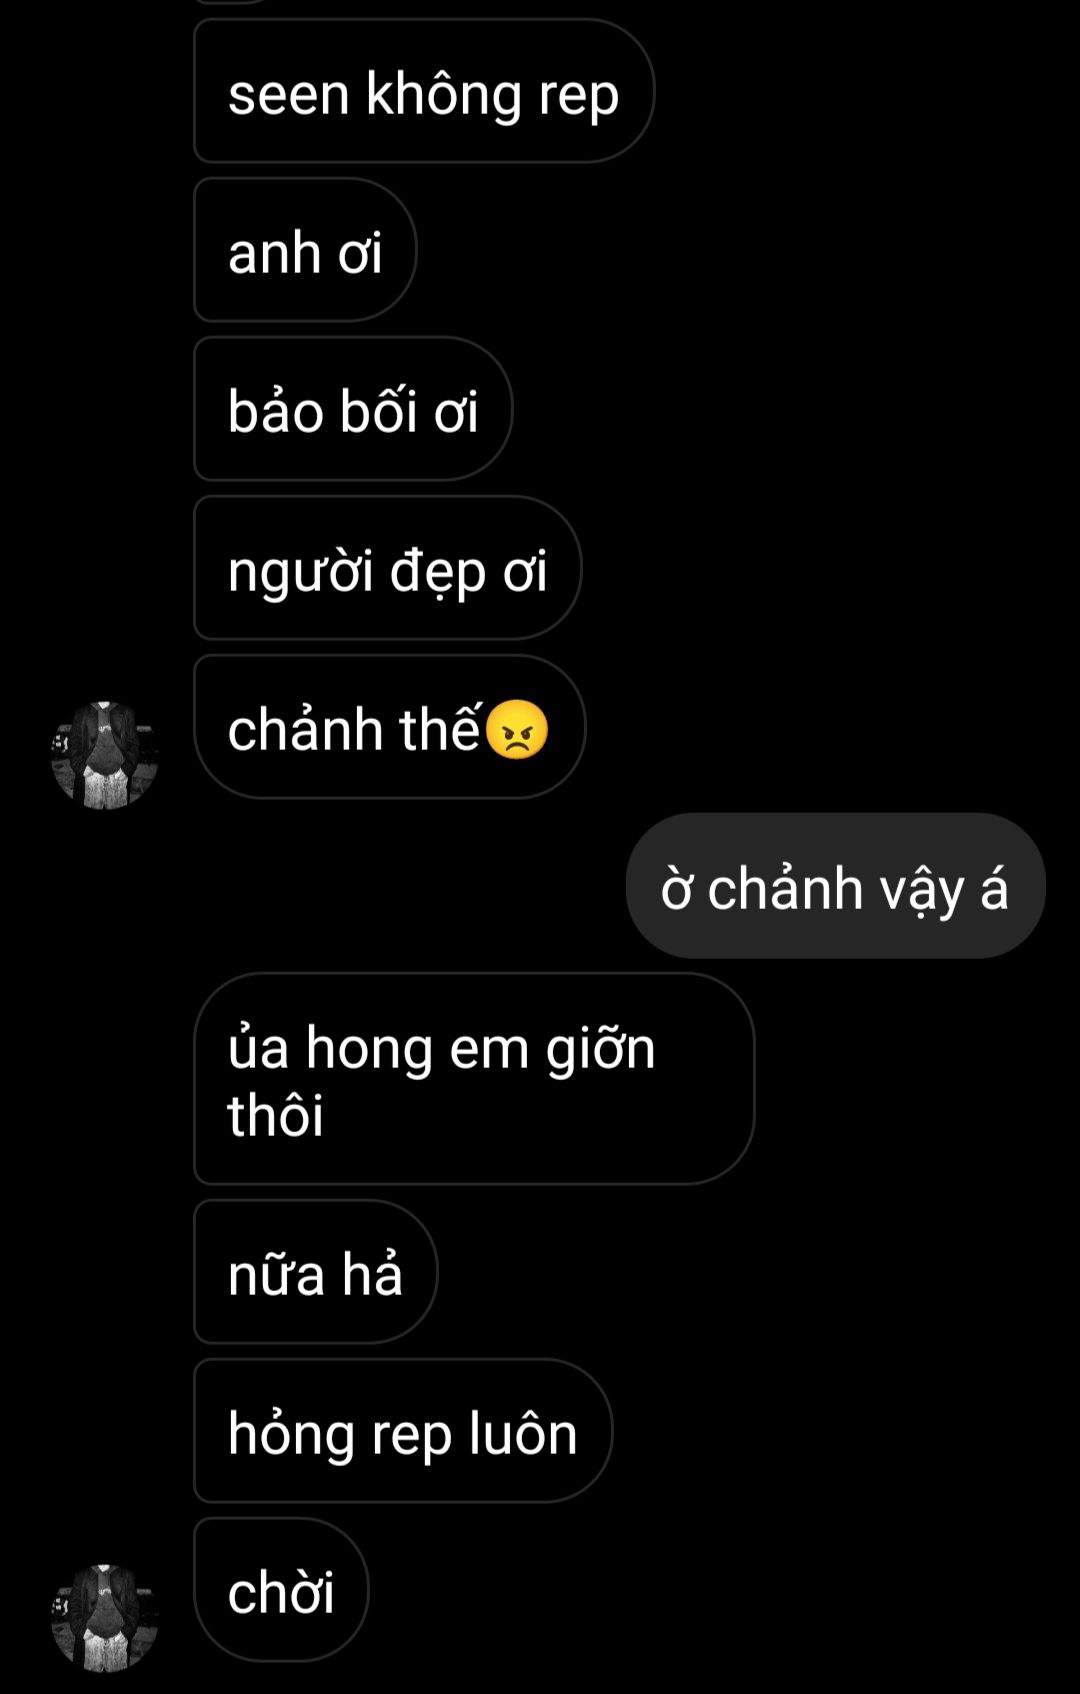
Task: Tap the 'anh ơi' message bubble
Action: click(305, 250)
